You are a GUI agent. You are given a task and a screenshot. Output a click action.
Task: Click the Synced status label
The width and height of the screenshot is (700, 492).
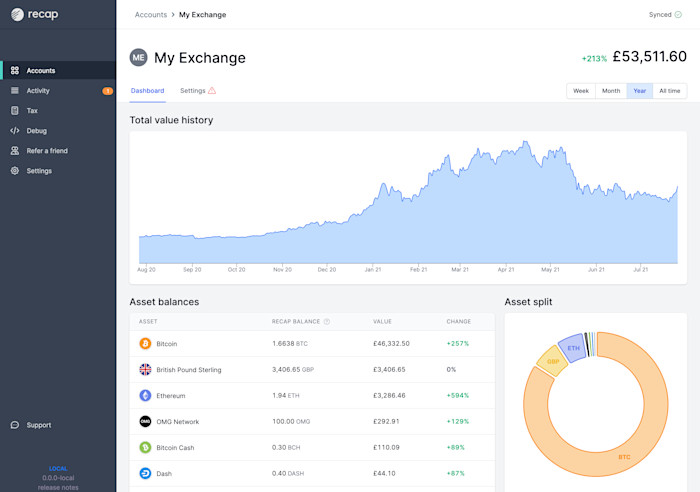click(x=660, y=15)
